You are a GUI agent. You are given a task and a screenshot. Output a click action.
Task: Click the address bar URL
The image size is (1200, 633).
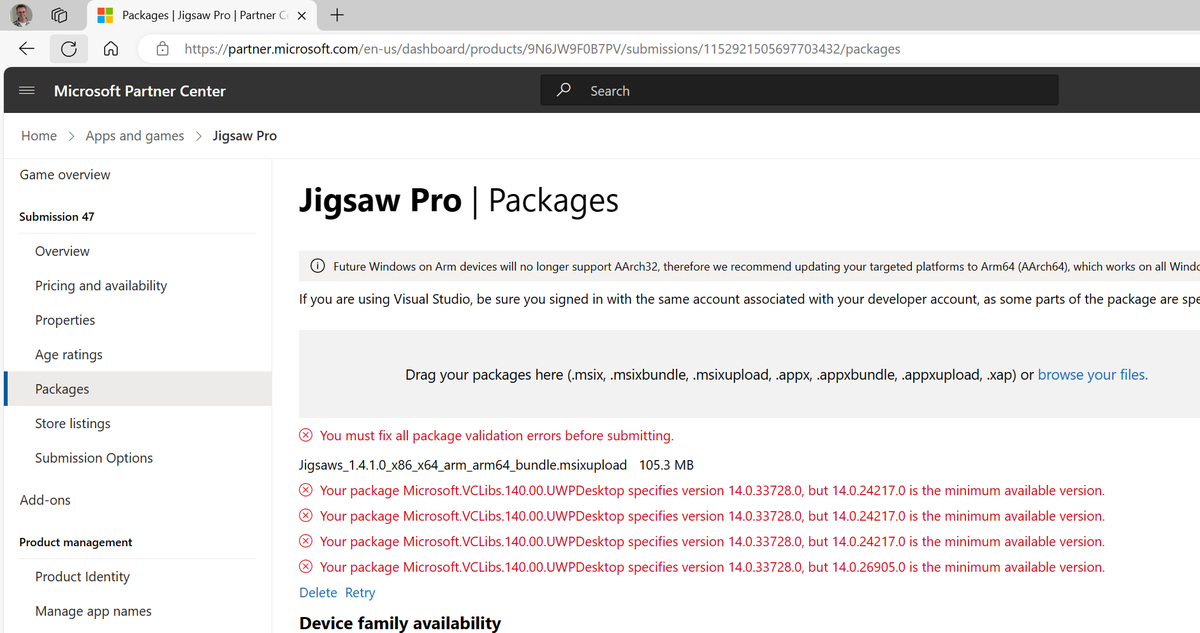542,48
